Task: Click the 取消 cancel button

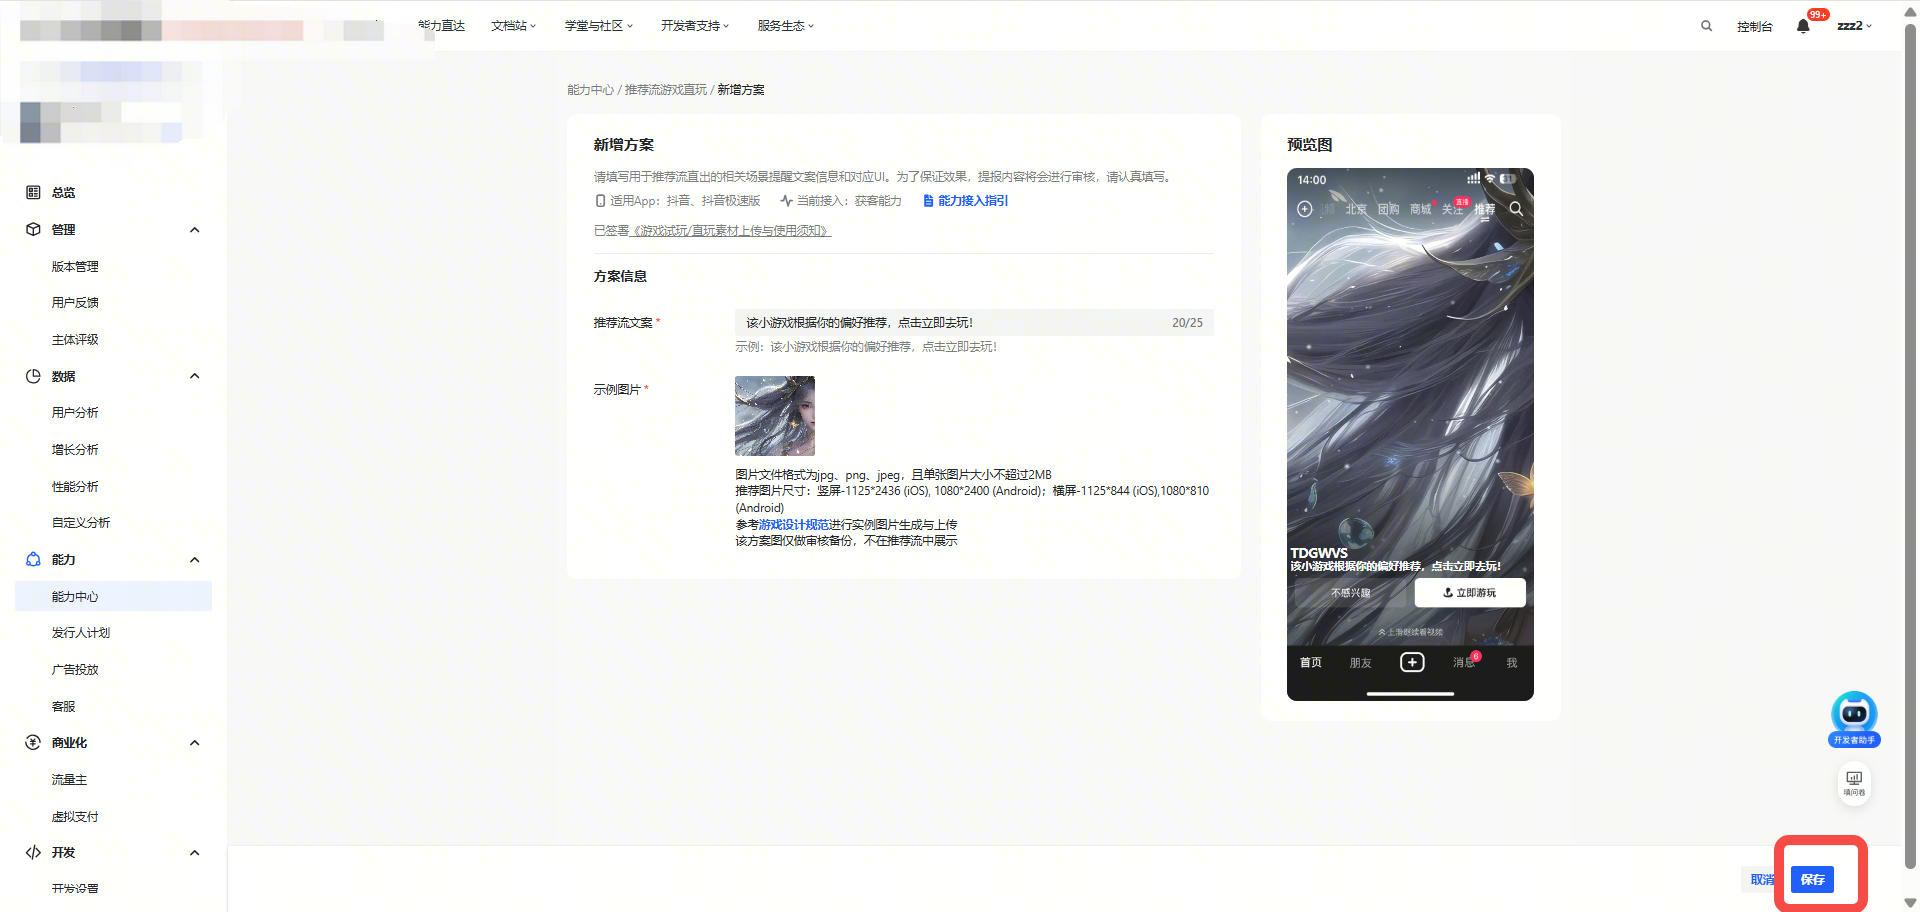Action: pos(1761,880)
